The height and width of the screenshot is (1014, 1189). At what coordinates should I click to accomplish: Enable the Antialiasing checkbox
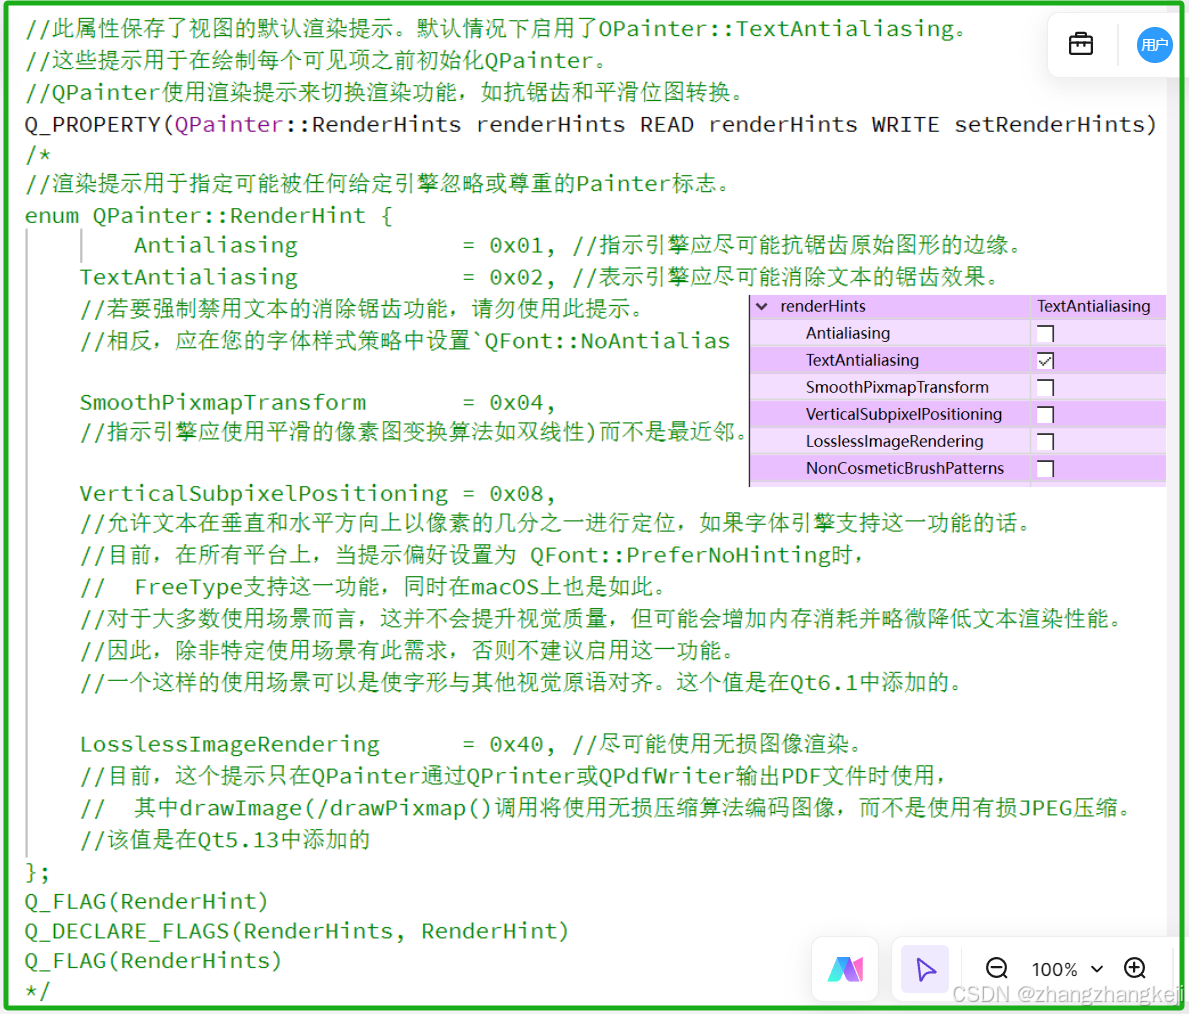click(1045, 334)
